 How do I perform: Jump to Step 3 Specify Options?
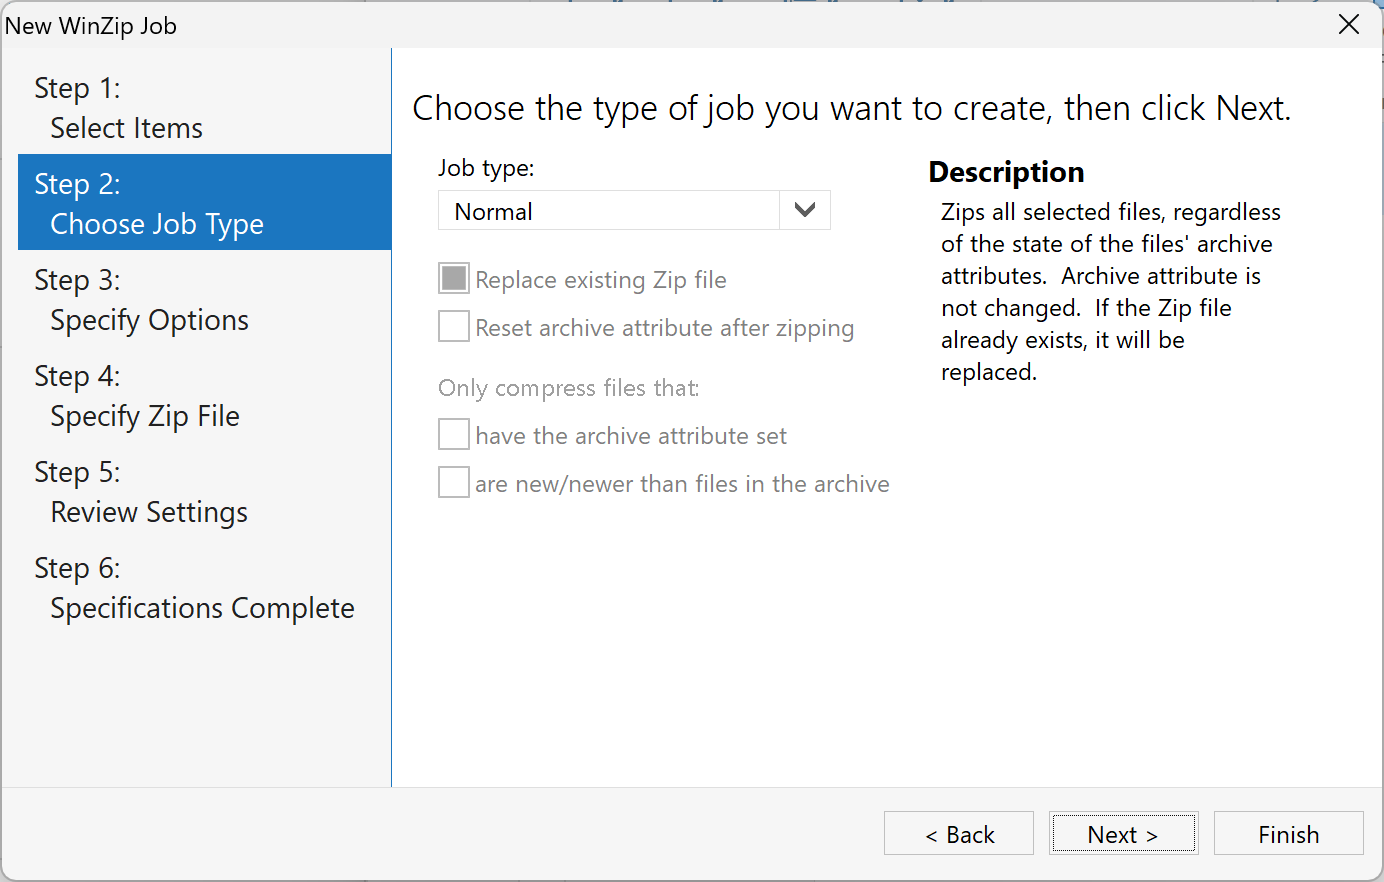(x=204, y=299)
